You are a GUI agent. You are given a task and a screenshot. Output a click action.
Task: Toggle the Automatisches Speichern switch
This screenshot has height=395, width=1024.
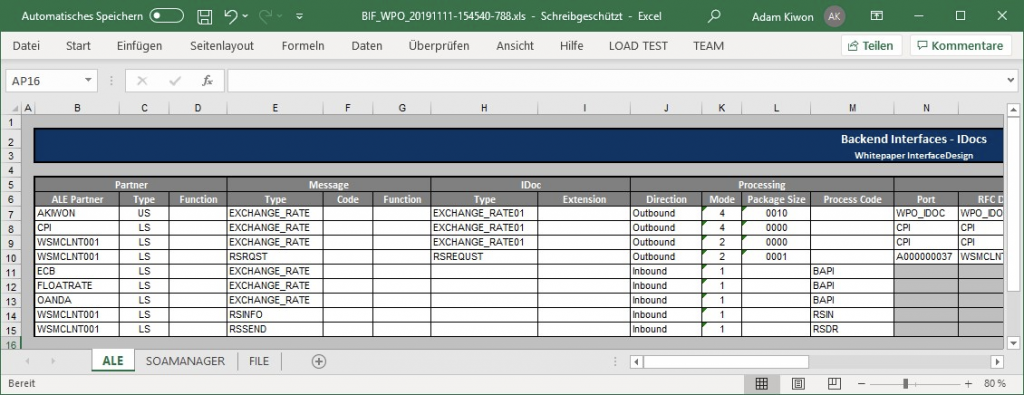[x=167, y=16]
